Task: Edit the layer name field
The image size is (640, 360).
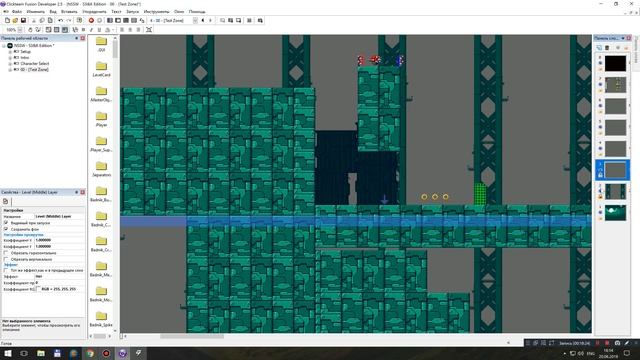Action: (59, 216)
